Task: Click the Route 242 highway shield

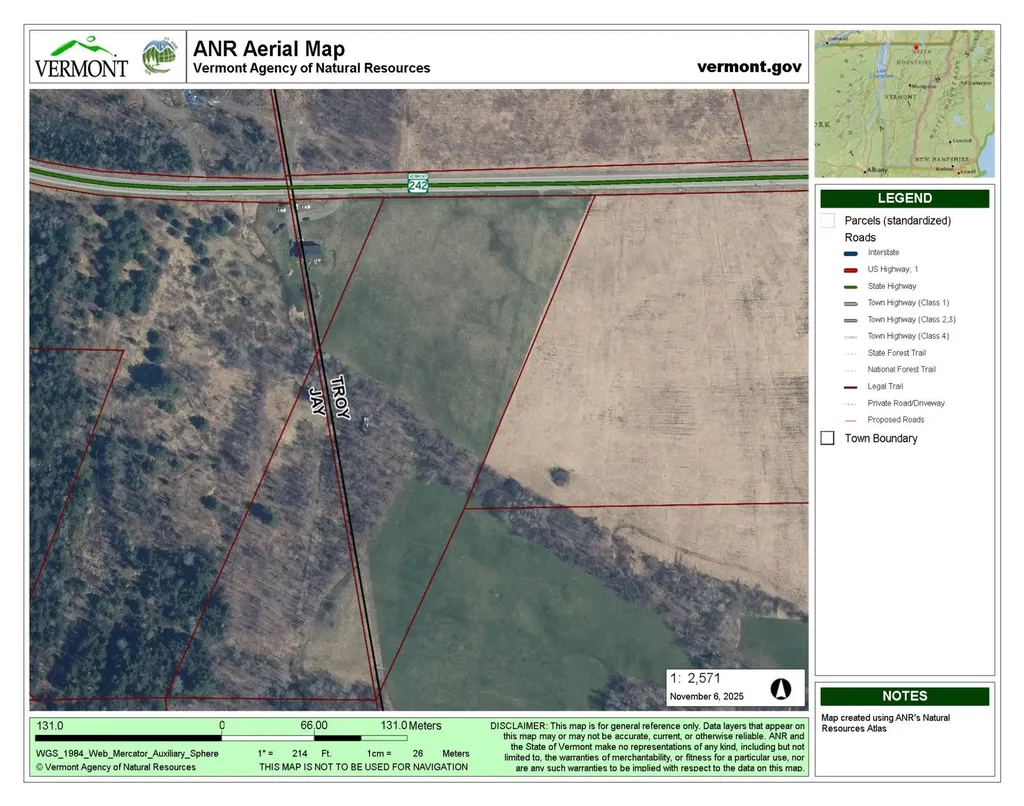Action: 418,183
